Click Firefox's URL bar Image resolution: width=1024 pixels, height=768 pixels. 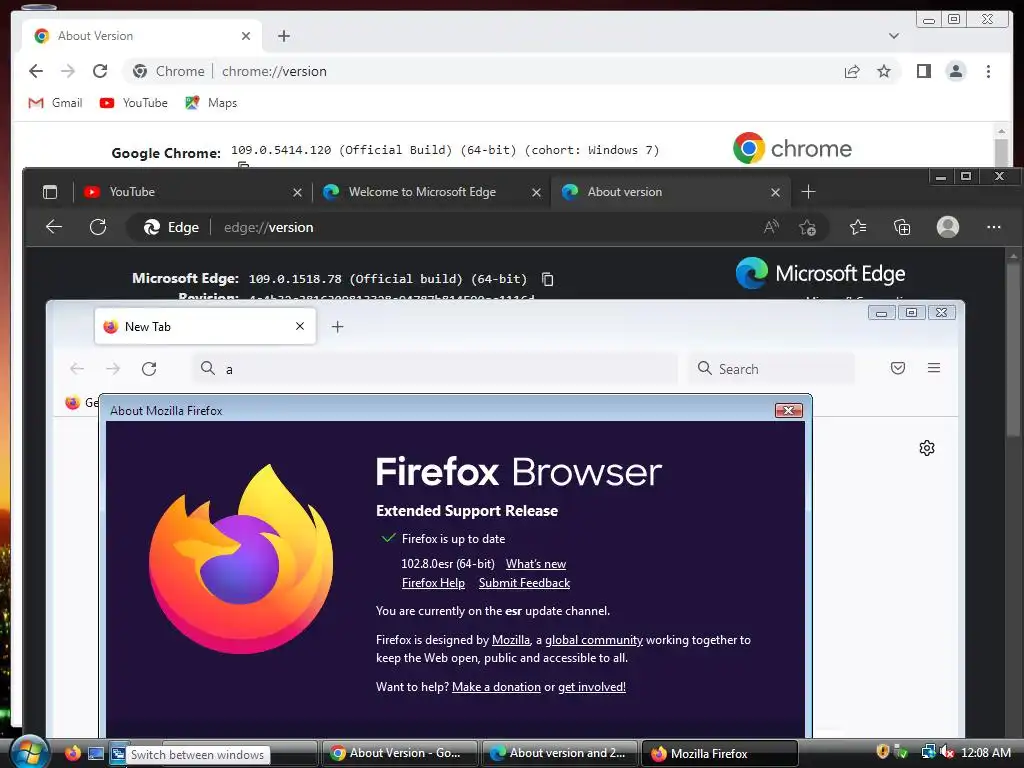435,369
